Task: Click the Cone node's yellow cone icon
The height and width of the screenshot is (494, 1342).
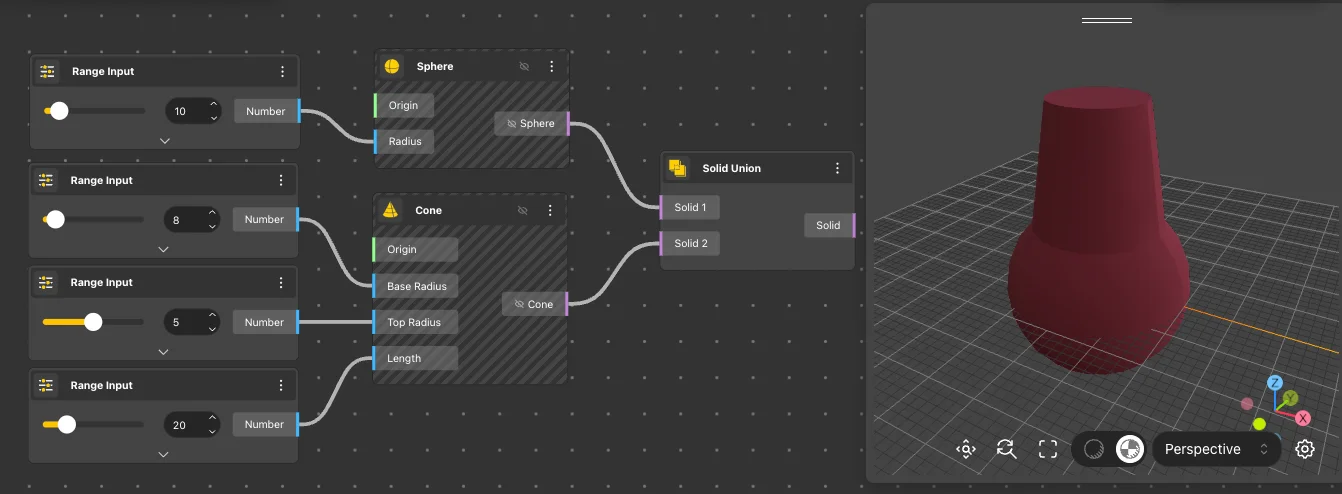Action: tap(392, 211)
